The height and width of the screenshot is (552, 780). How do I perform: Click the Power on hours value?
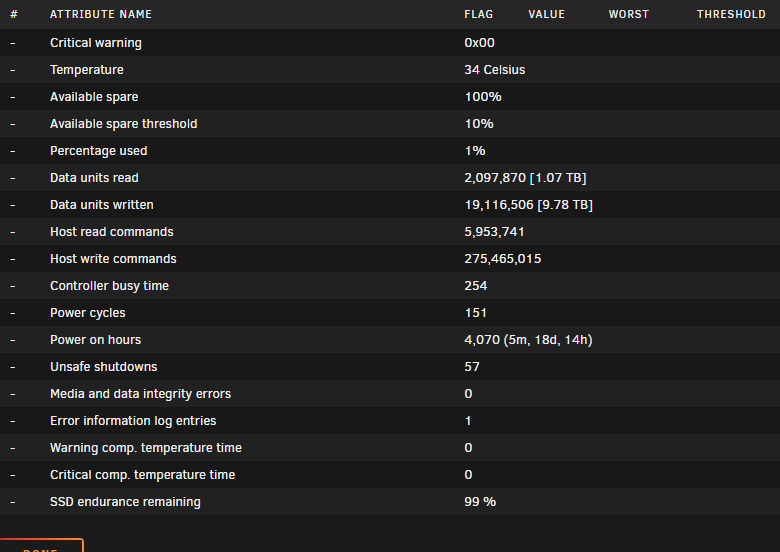(x=528, y=340)
